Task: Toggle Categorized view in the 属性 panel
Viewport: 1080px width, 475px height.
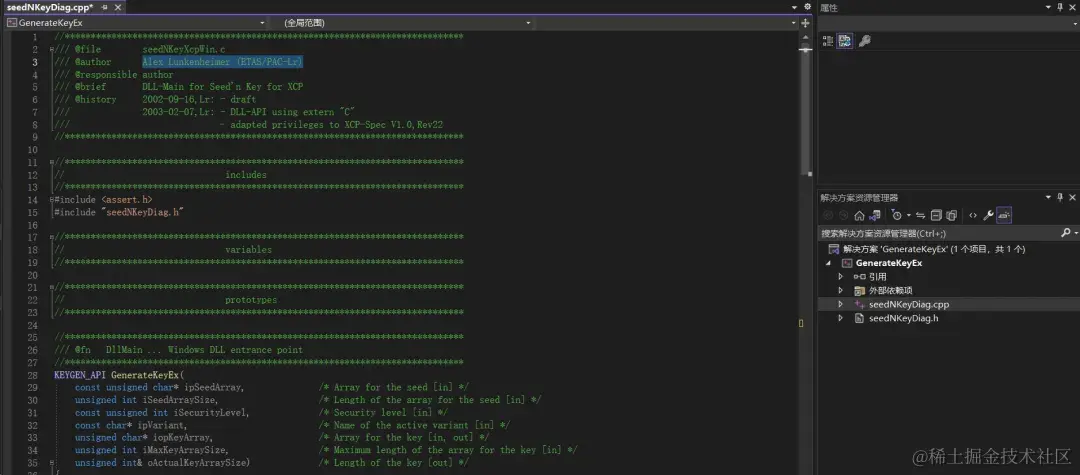Action: pos(829,41)
